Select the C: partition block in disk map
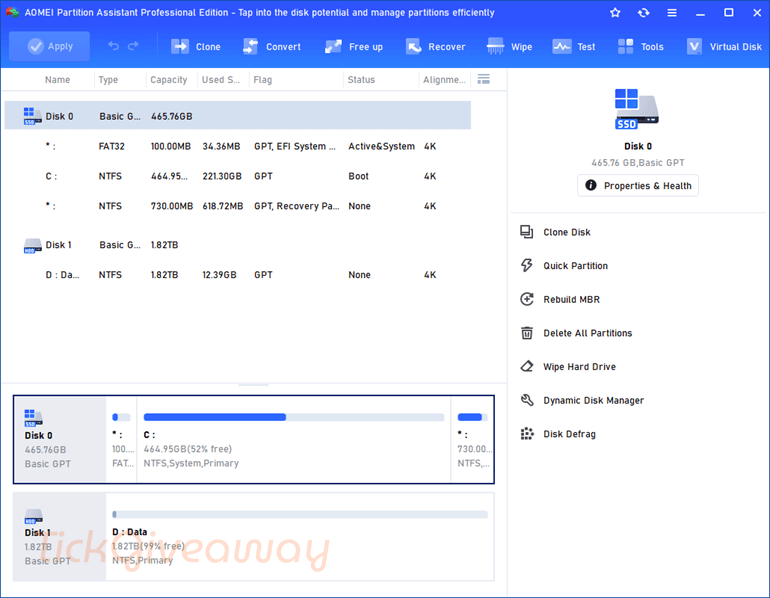Viewport: 770px width, 598px height. click(294, 439)
